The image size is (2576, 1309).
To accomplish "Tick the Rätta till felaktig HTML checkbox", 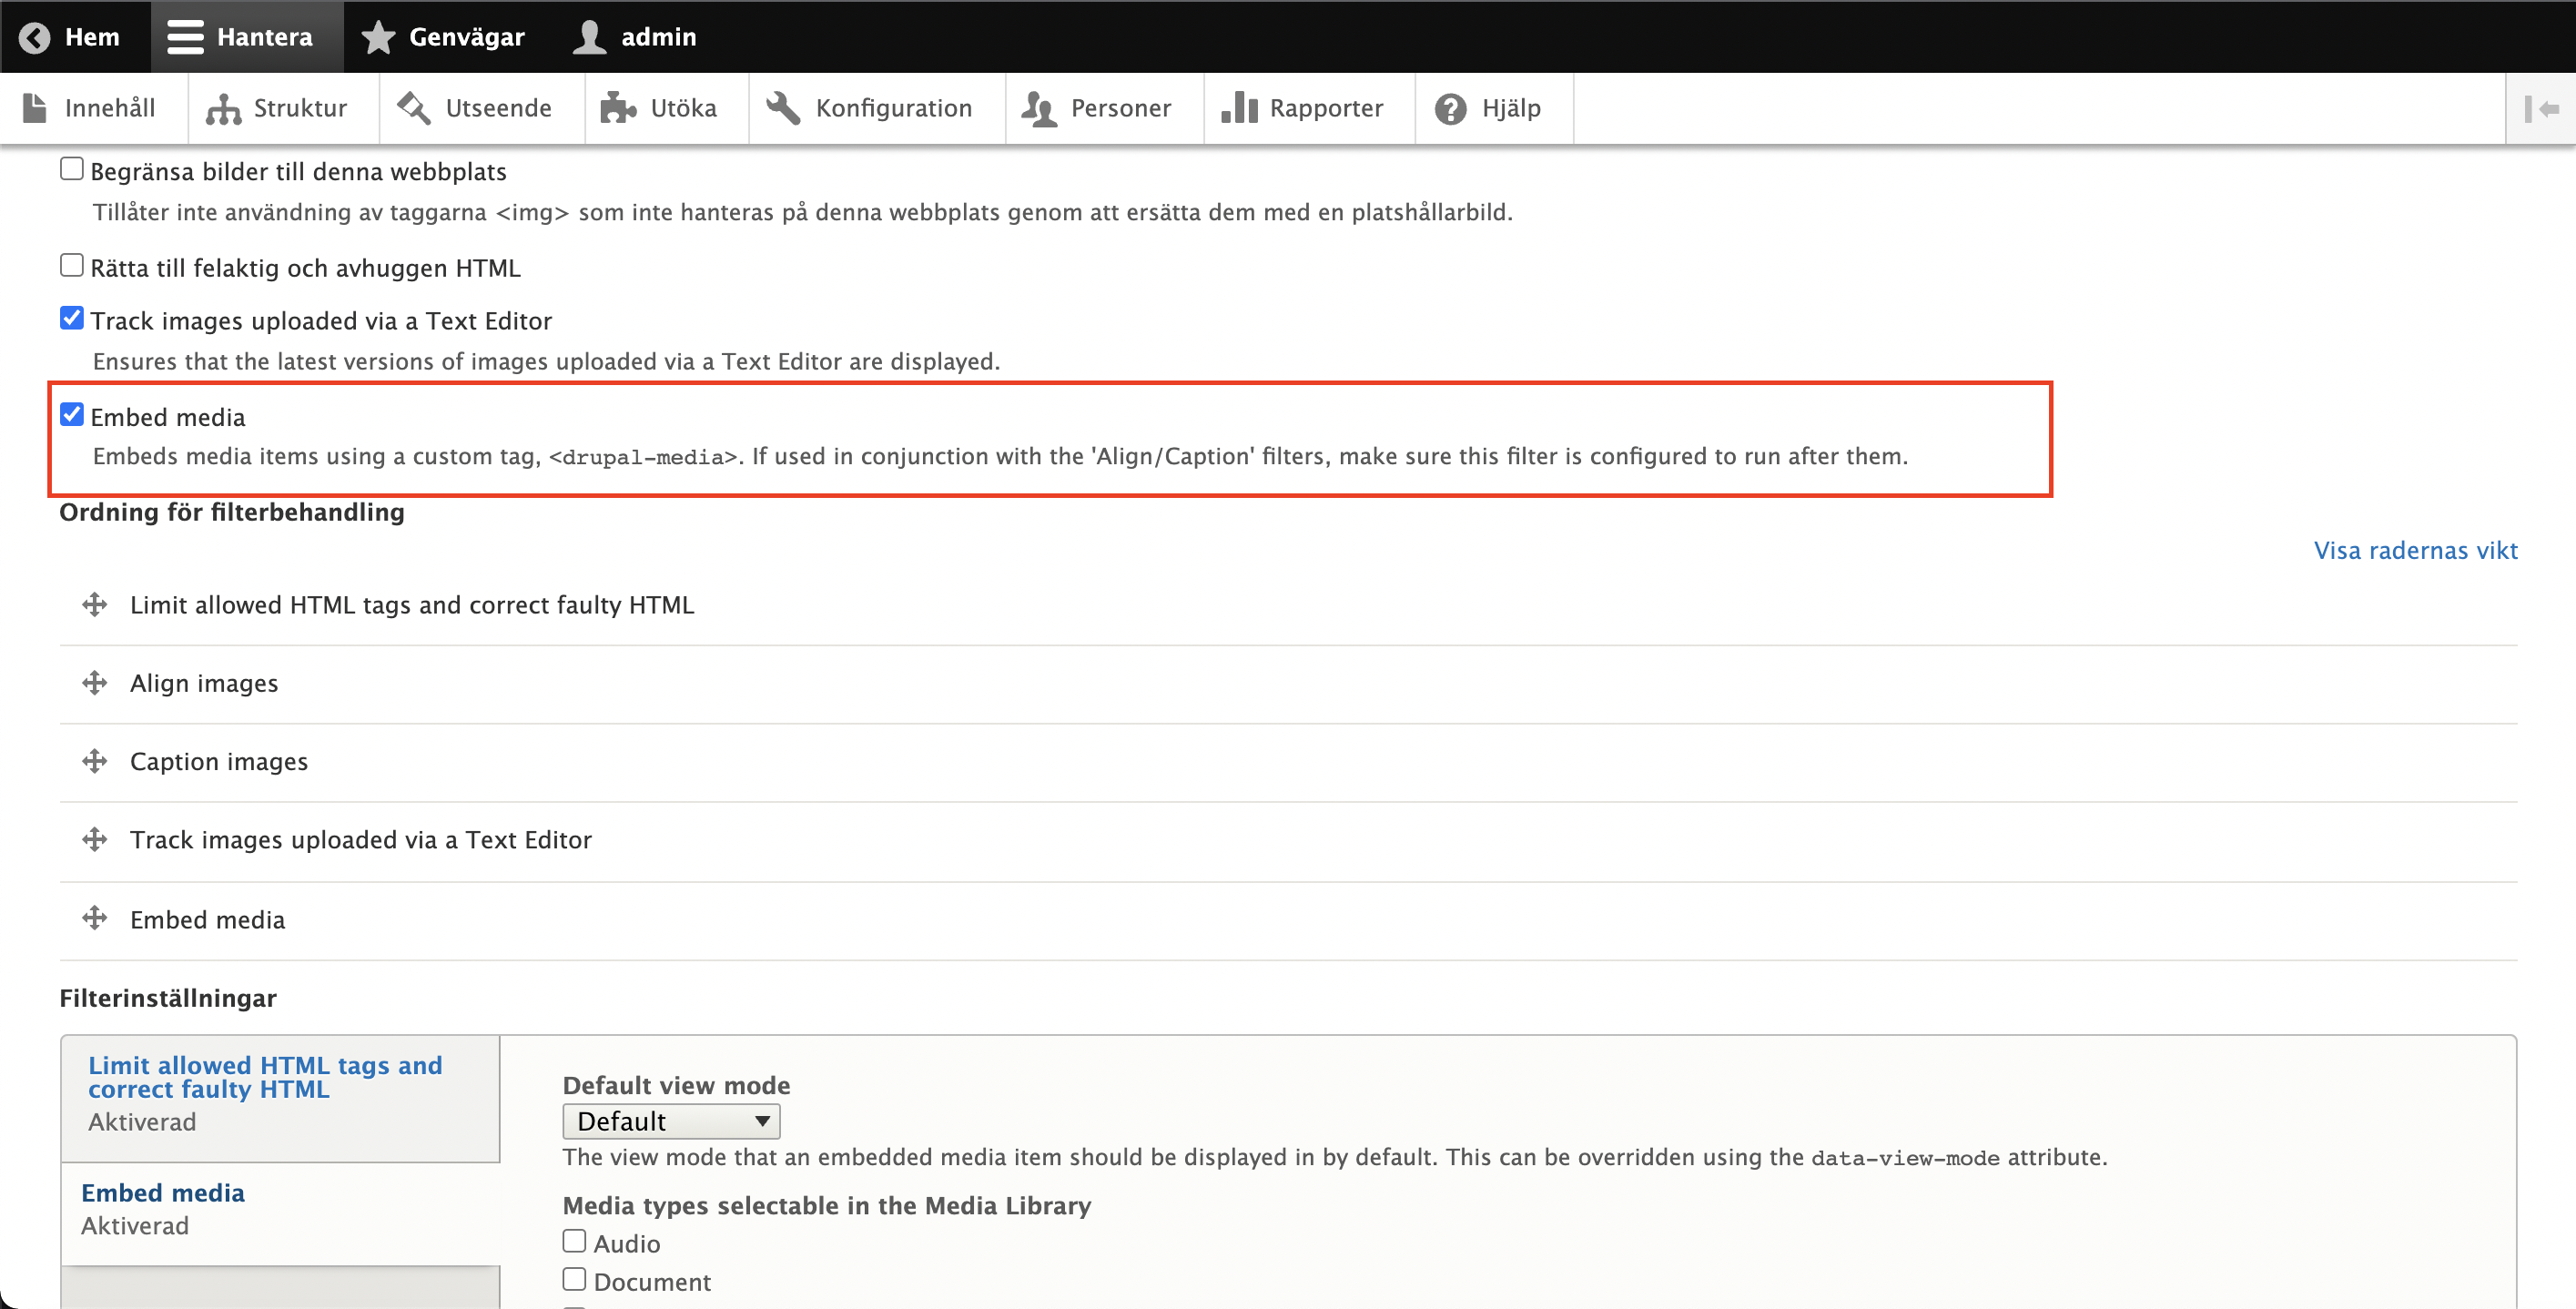I will 72,265.
